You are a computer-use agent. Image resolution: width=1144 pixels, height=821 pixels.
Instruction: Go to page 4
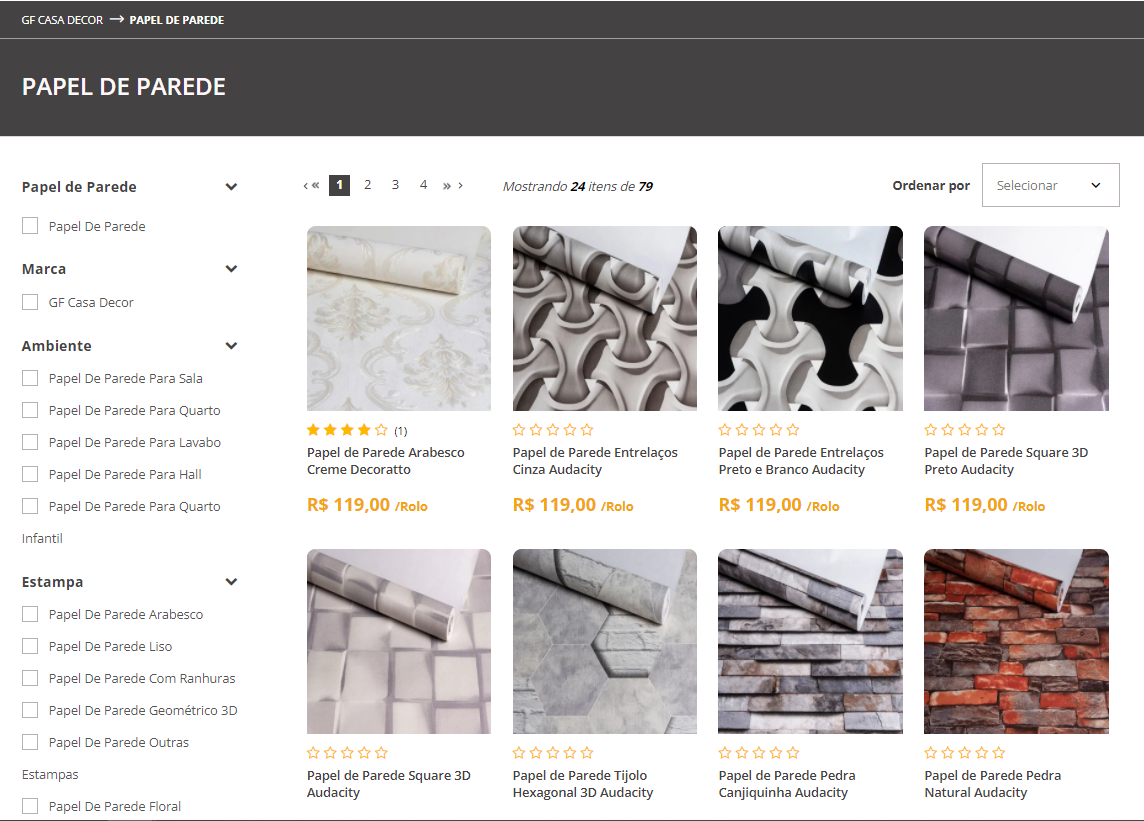coord(423,185)
